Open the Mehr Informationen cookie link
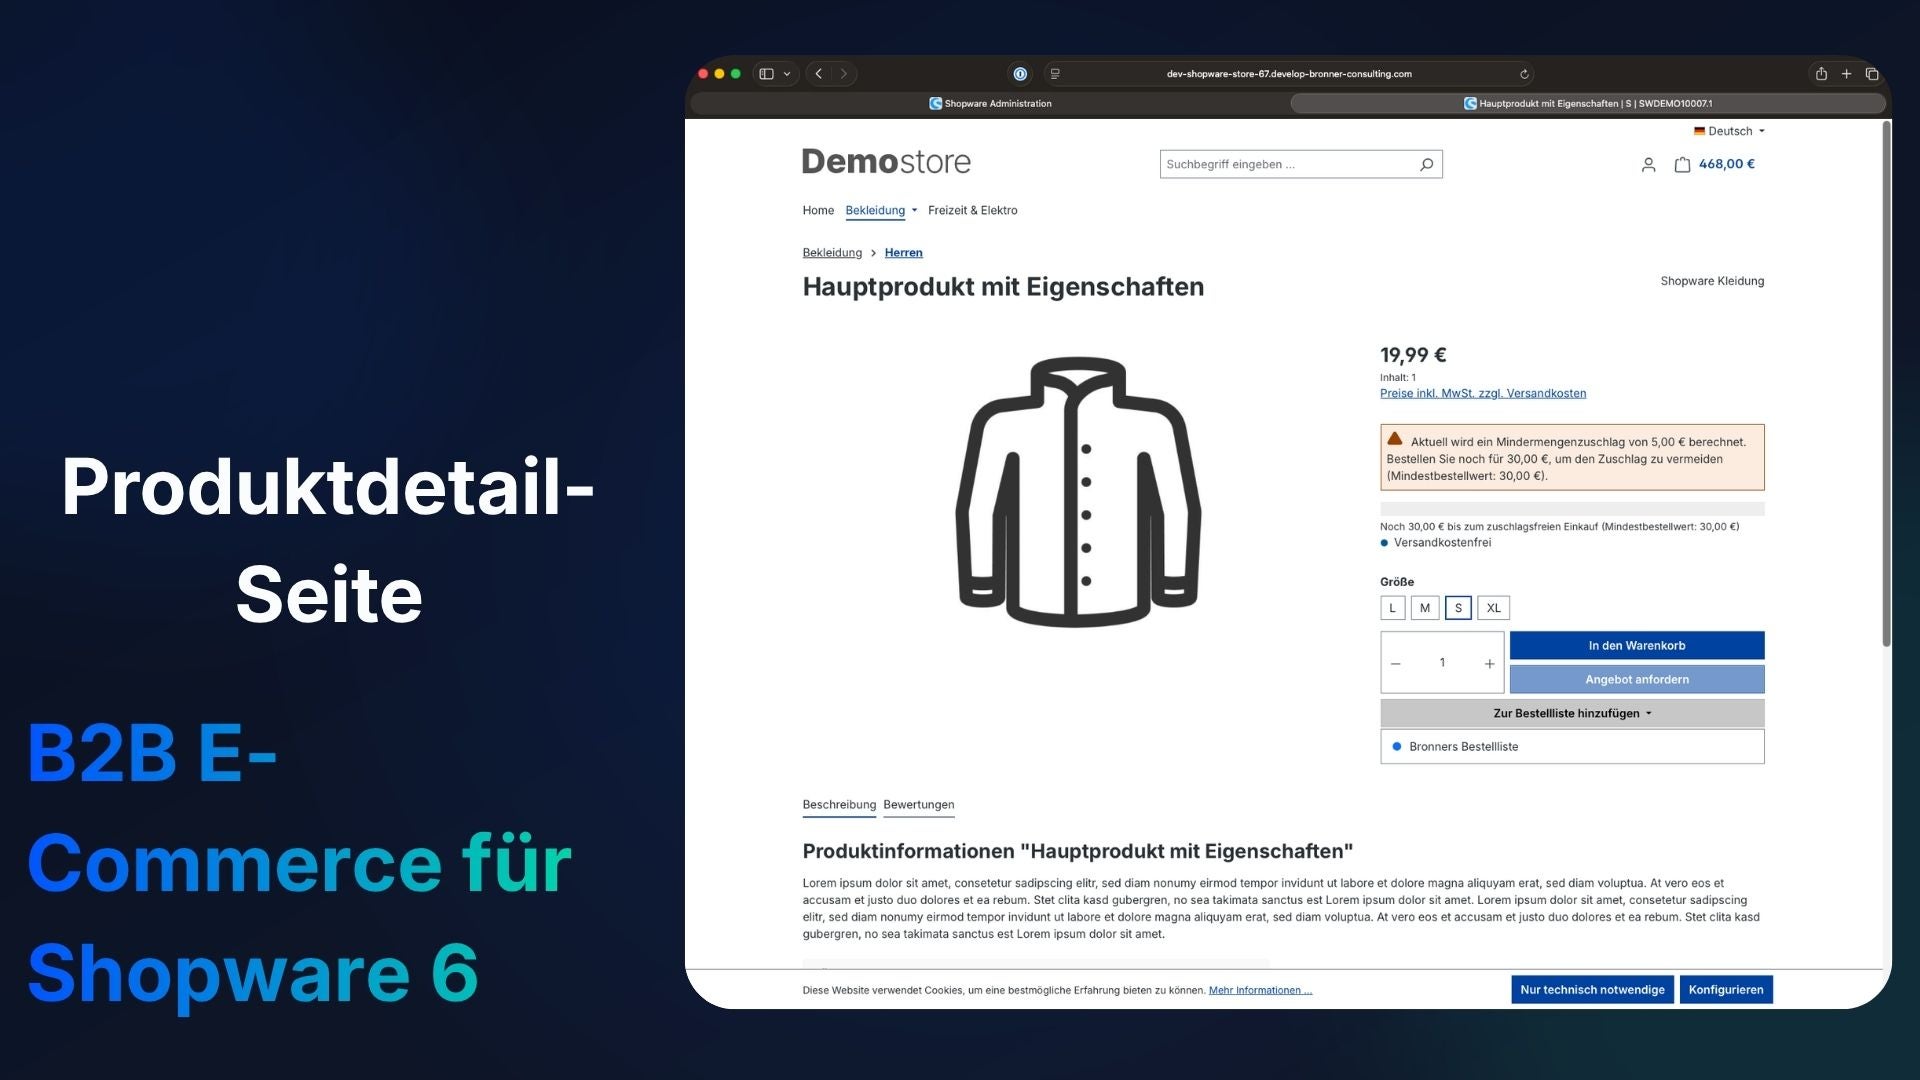Screen dimensions: 1920x1080 point(1260,990)
